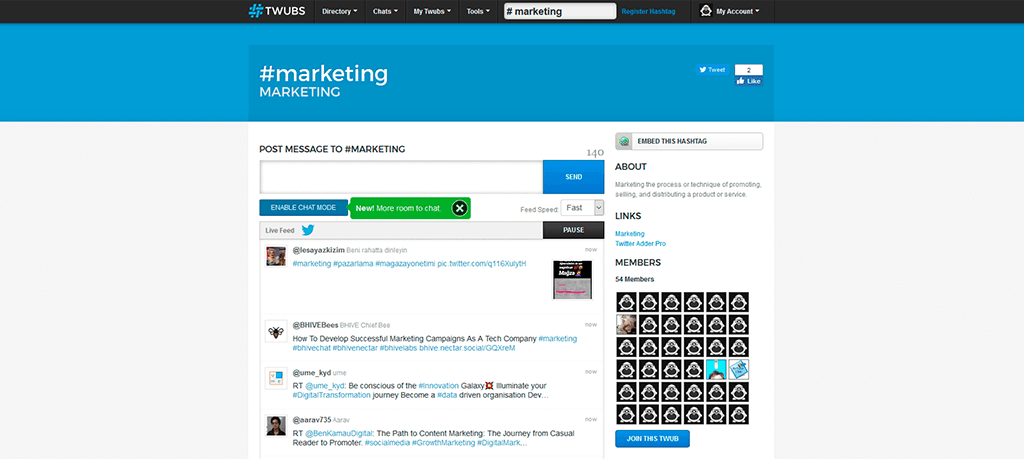Click the #bhivelabs hashtag
The width and height of the screenshot is (1024, 459).
pos(398,348)
